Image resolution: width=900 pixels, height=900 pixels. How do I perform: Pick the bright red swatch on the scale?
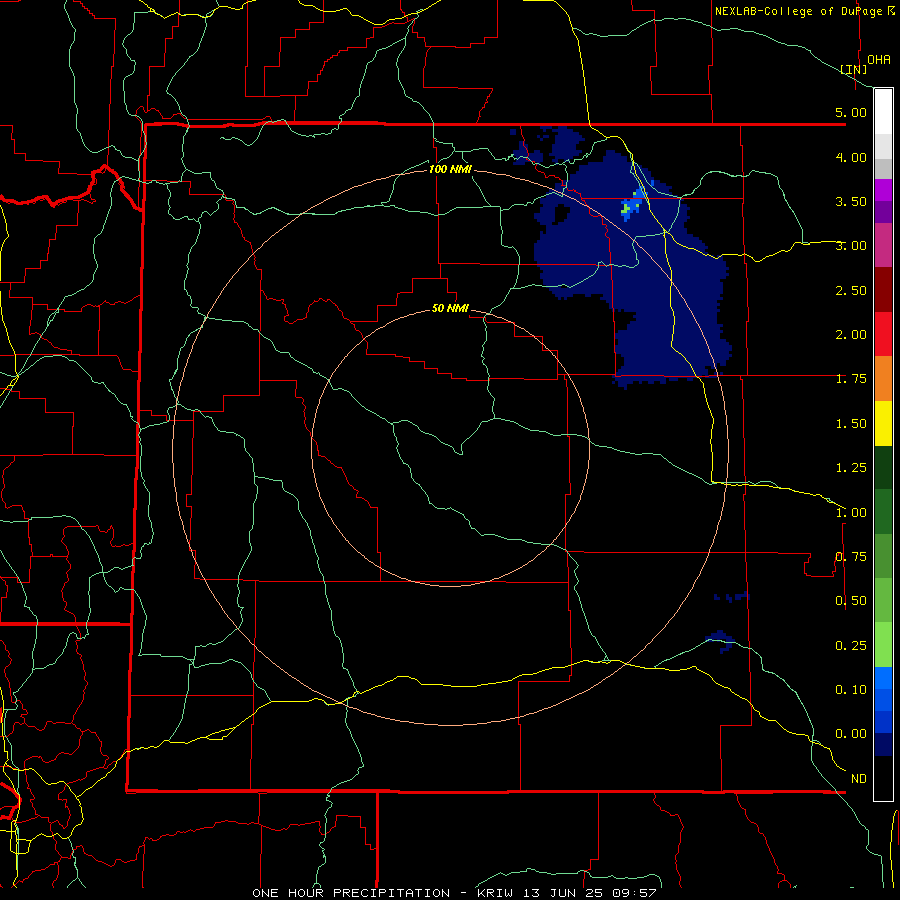883,334
